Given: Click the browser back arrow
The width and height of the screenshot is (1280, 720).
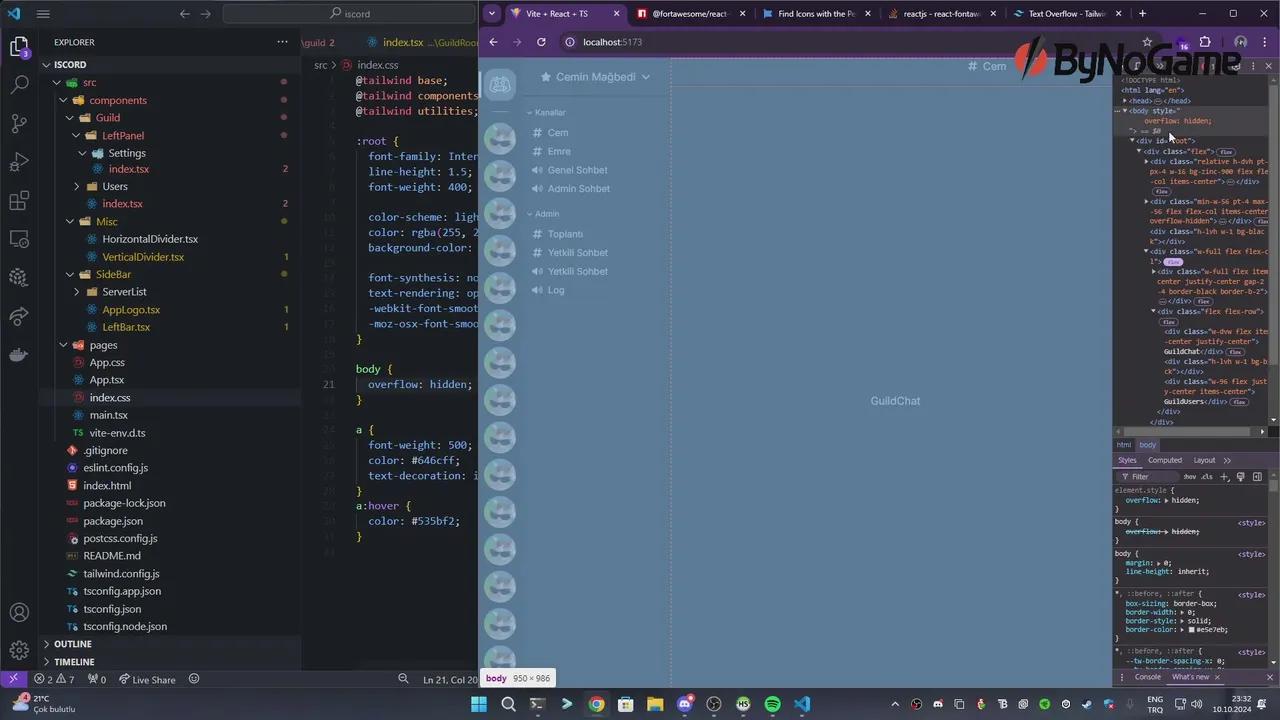Looking at the screenshot, I should click(493, 42).
